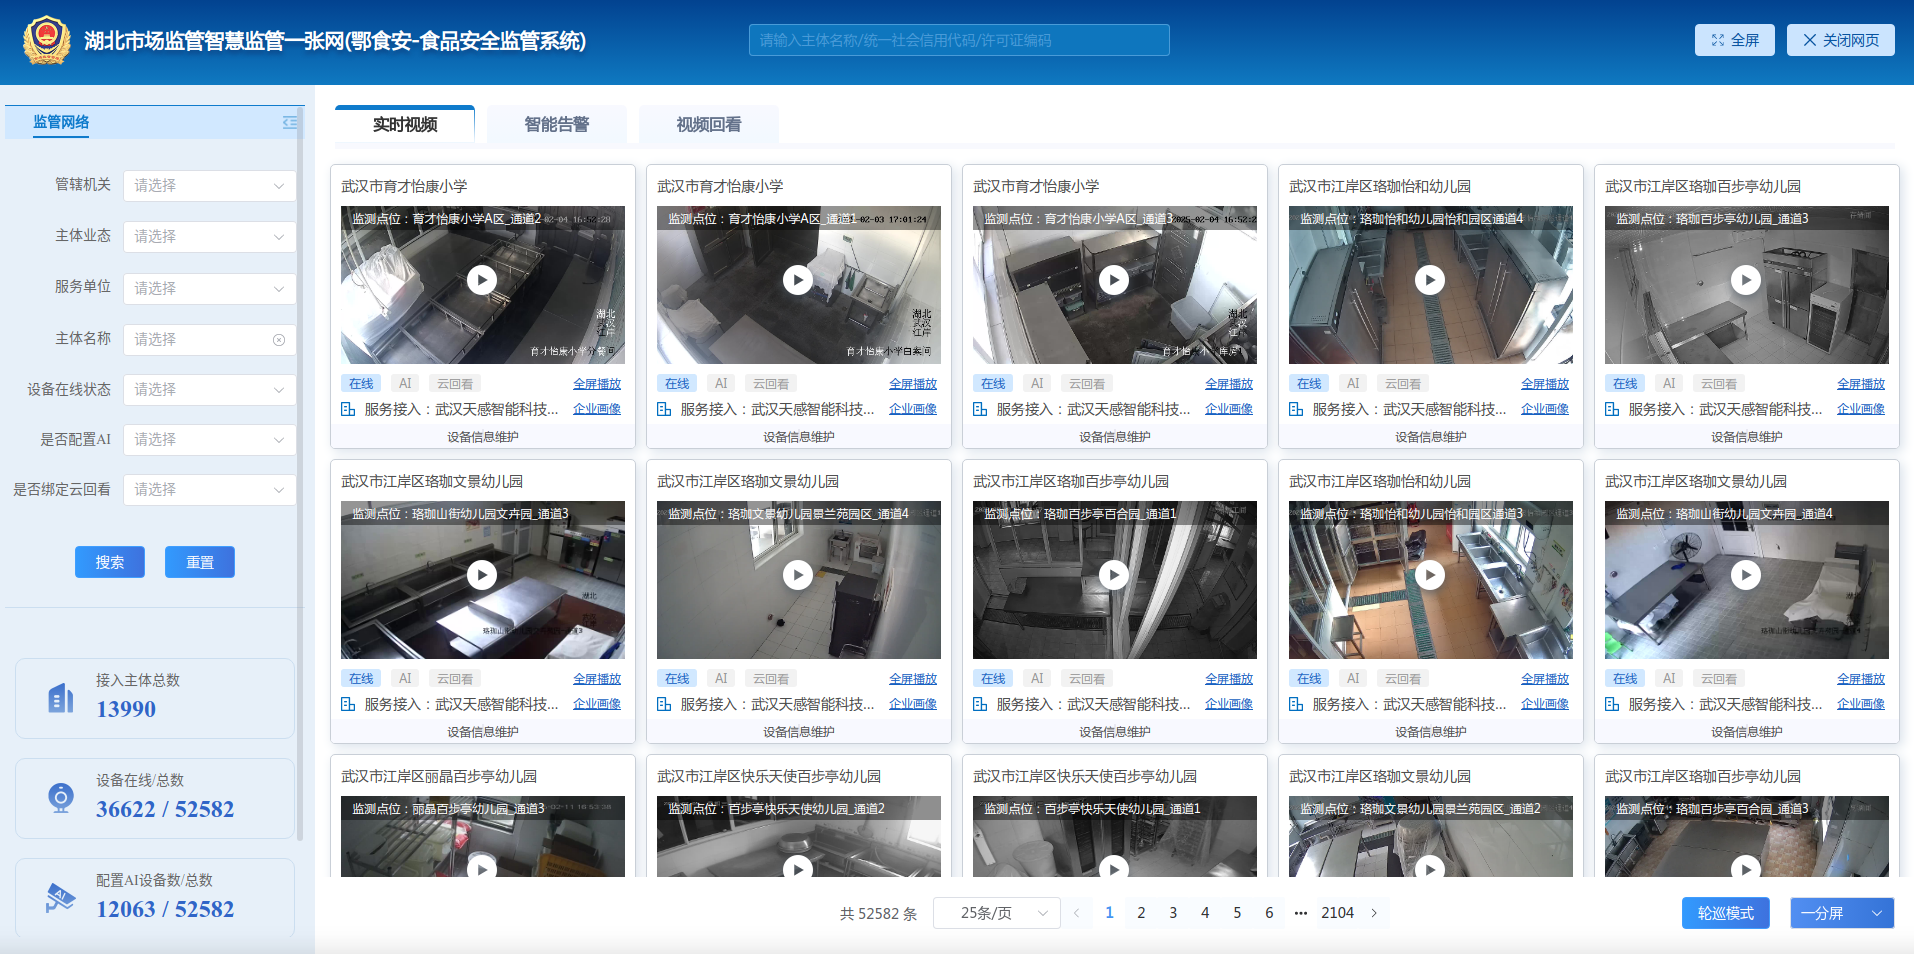Toggle 云回看 tag on 百步亭百合园_通道1 card
The height and width of the screenshot is (954, 1914).
(1087, 679)
